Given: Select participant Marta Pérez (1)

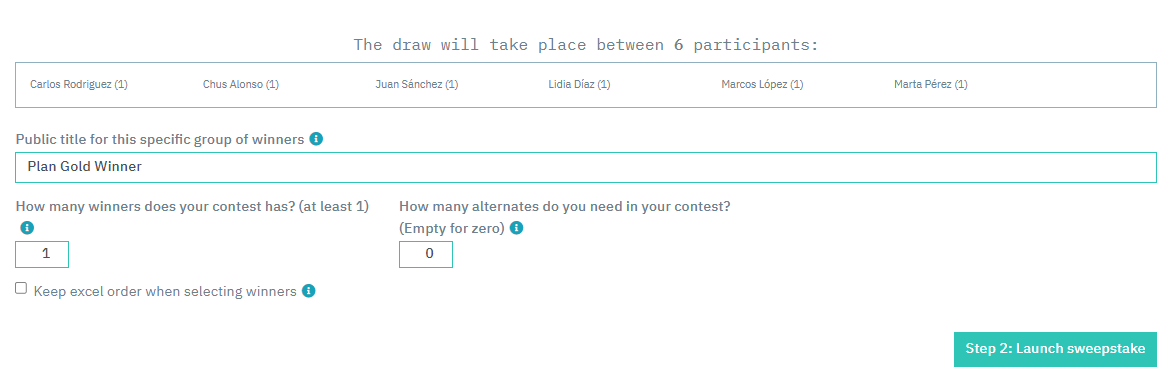Looking at the screenshot, I should click(931, 85).
